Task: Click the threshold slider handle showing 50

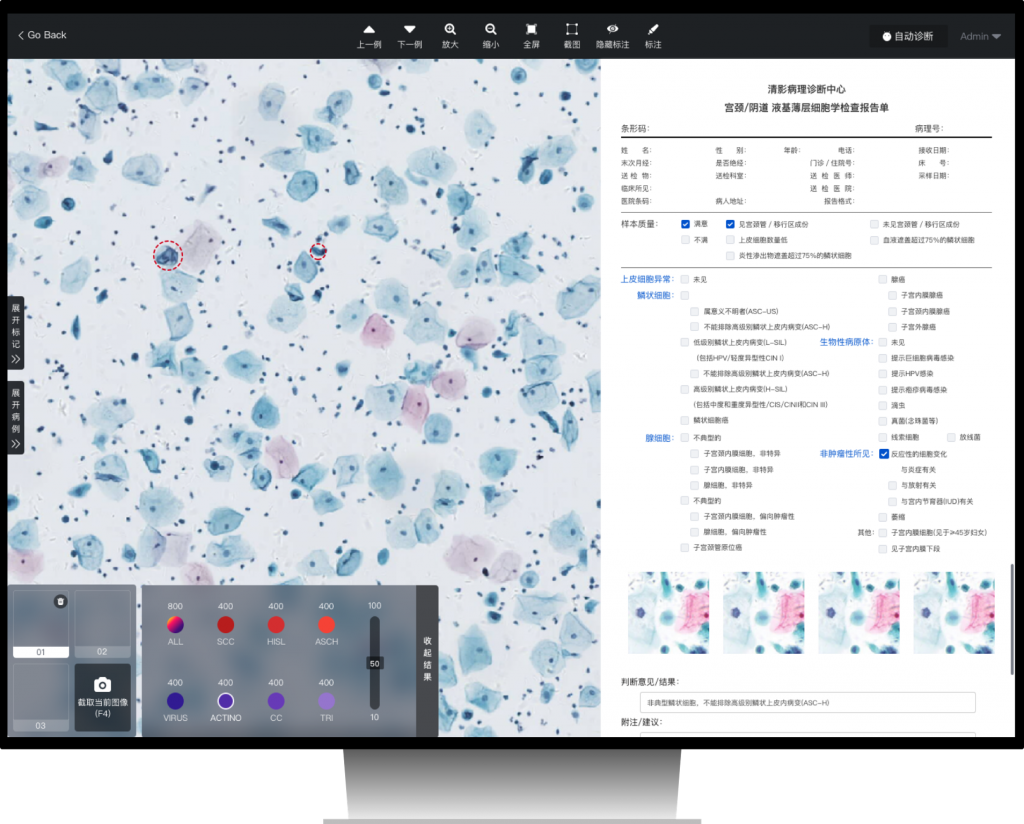Action: point(374,663)
